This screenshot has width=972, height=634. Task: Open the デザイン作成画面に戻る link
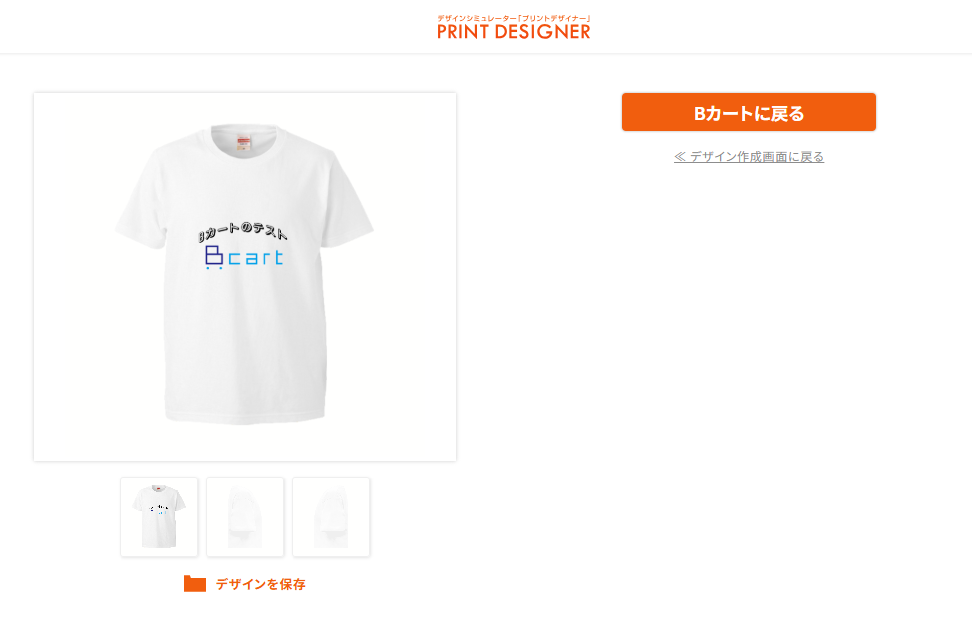point(749,157)
